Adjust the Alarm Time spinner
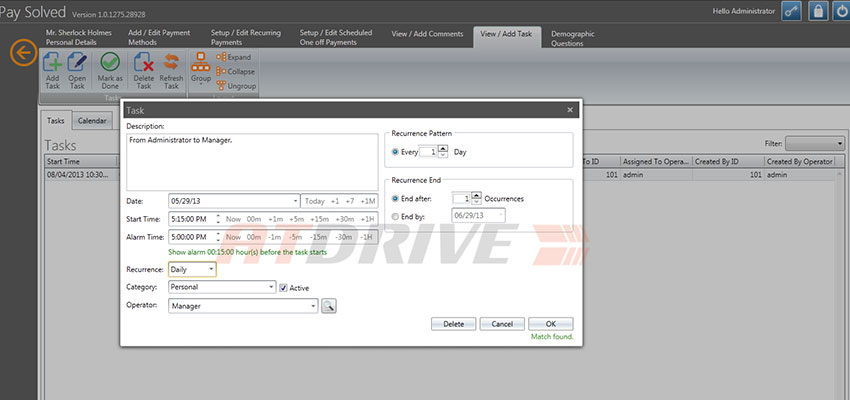 click(218, 237)
